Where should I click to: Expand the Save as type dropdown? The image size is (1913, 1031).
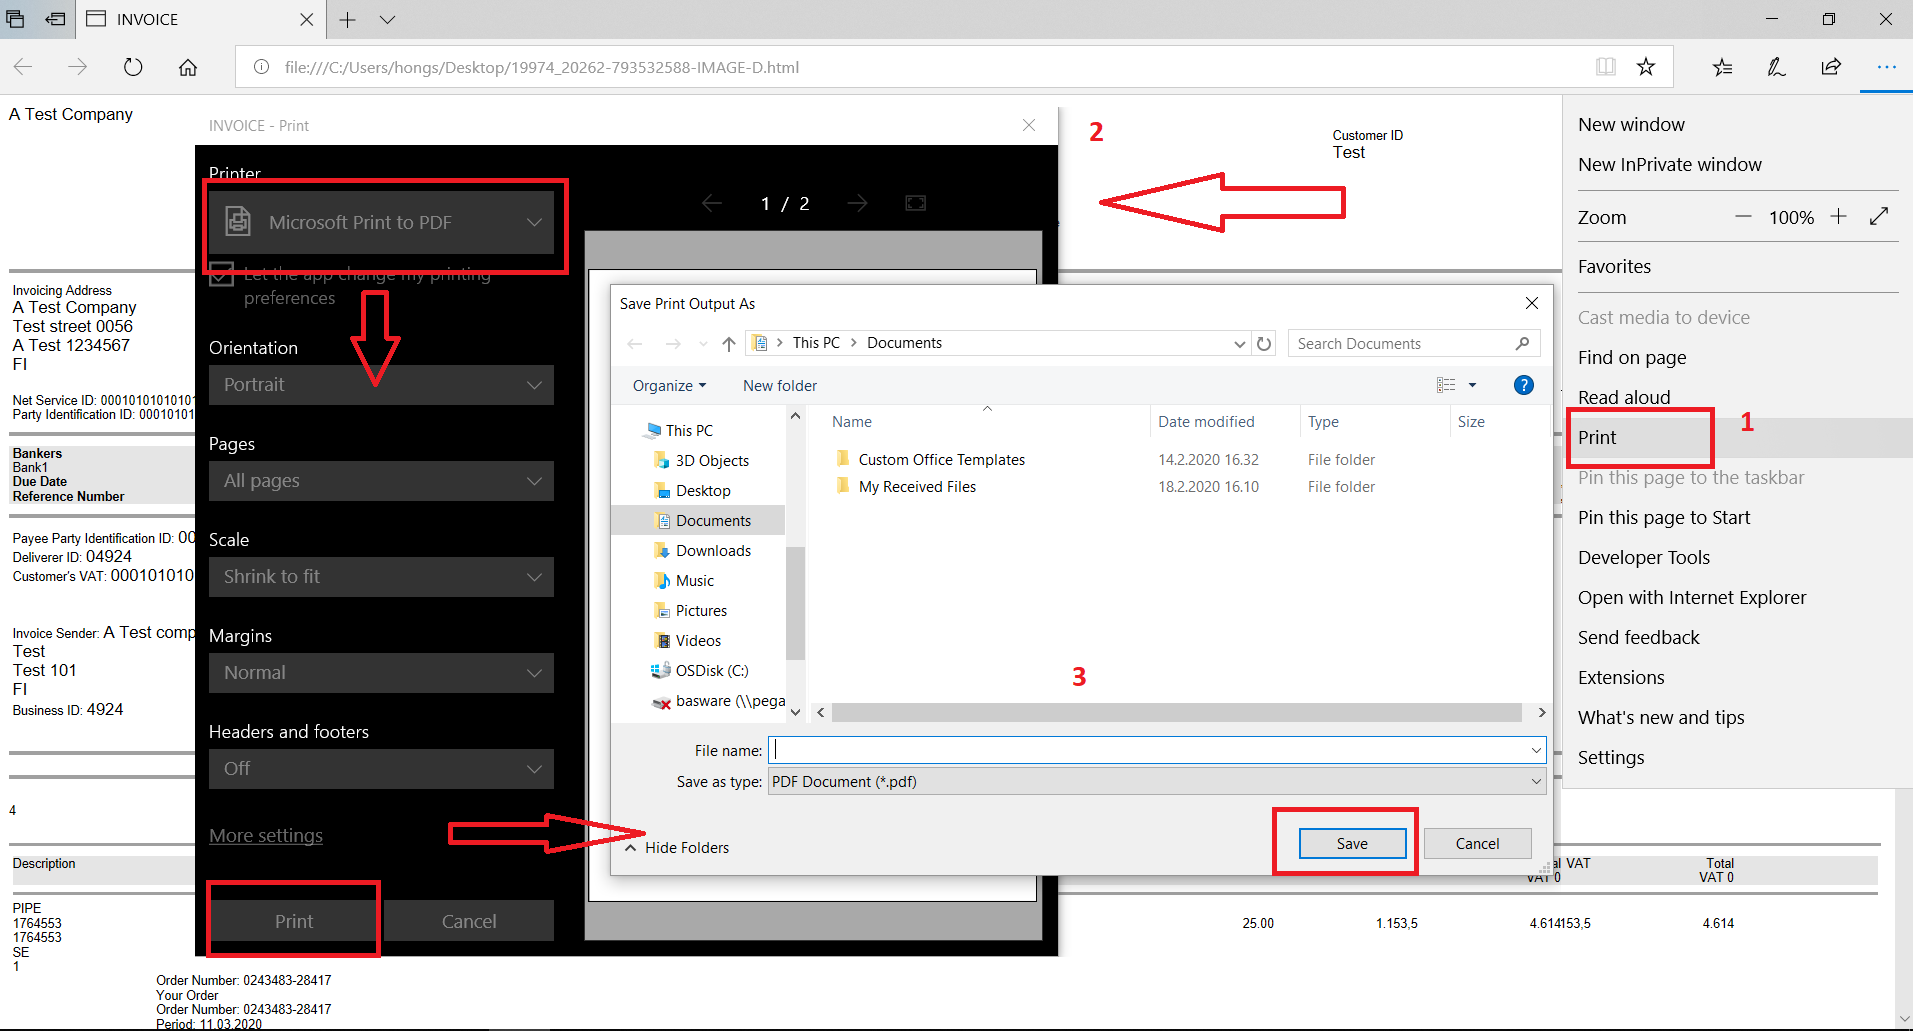1156,781
